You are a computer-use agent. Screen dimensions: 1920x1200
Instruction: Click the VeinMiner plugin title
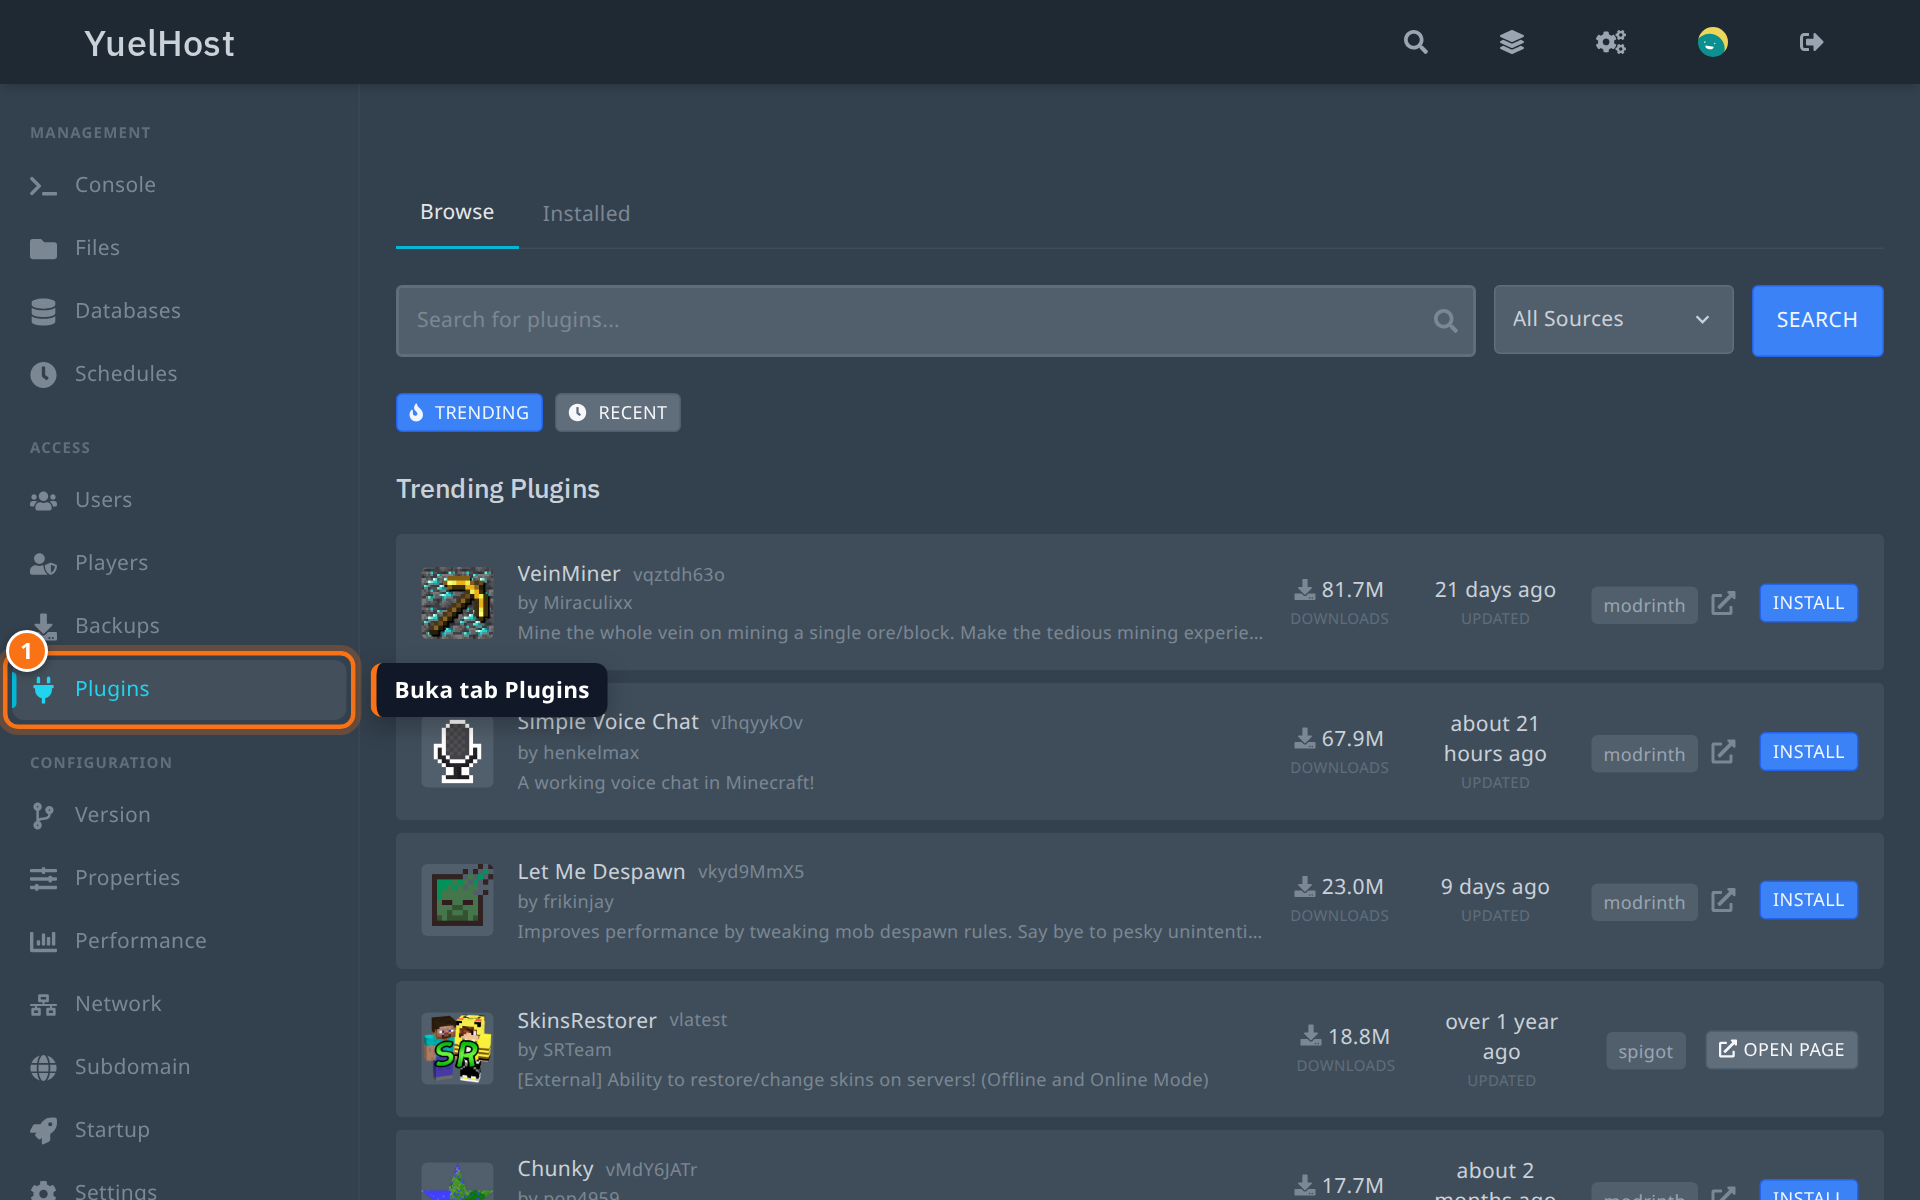click(568, 573)
